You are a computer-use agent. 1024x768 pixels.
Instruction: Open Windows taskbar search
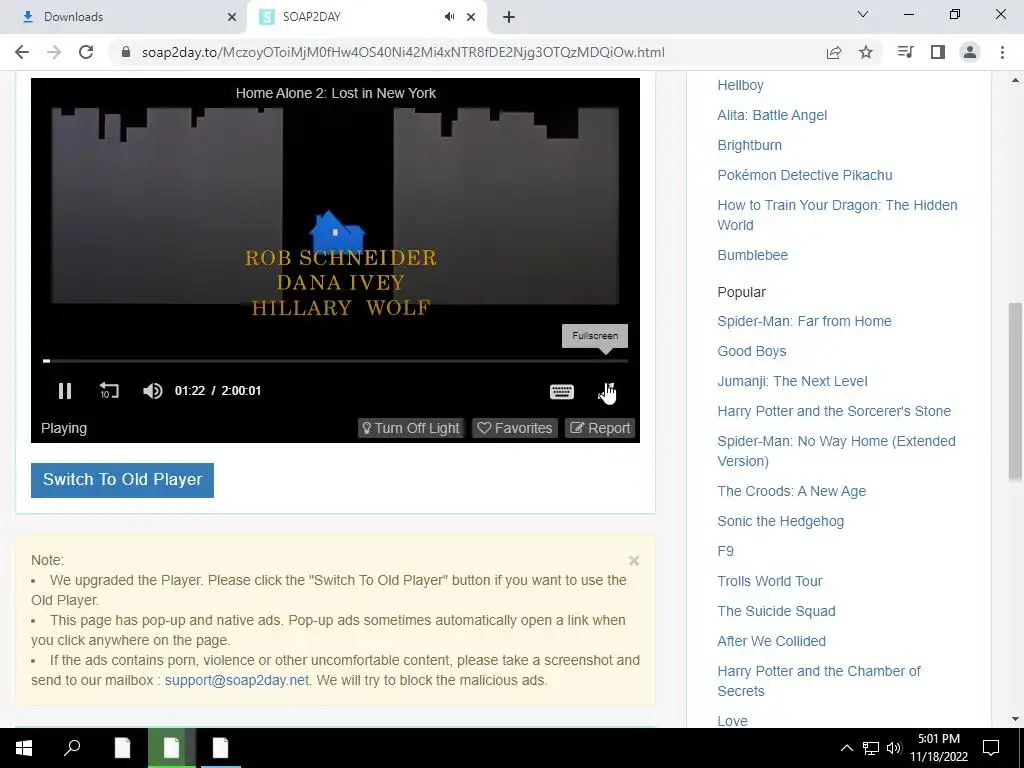pos(72,748)
